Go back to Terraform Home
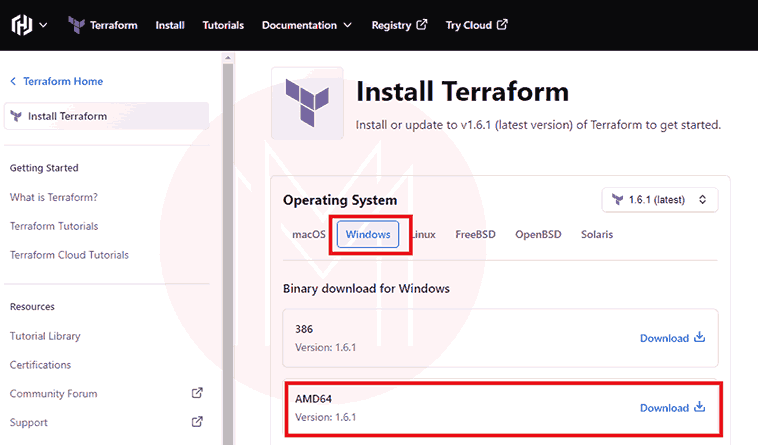The image size is (758, 445). [56, 81]
